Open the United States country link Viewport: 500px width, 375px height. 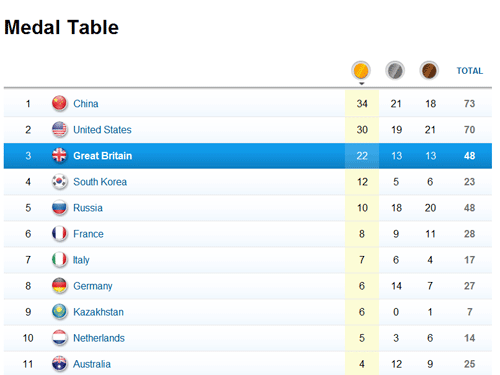coord(102,130)
